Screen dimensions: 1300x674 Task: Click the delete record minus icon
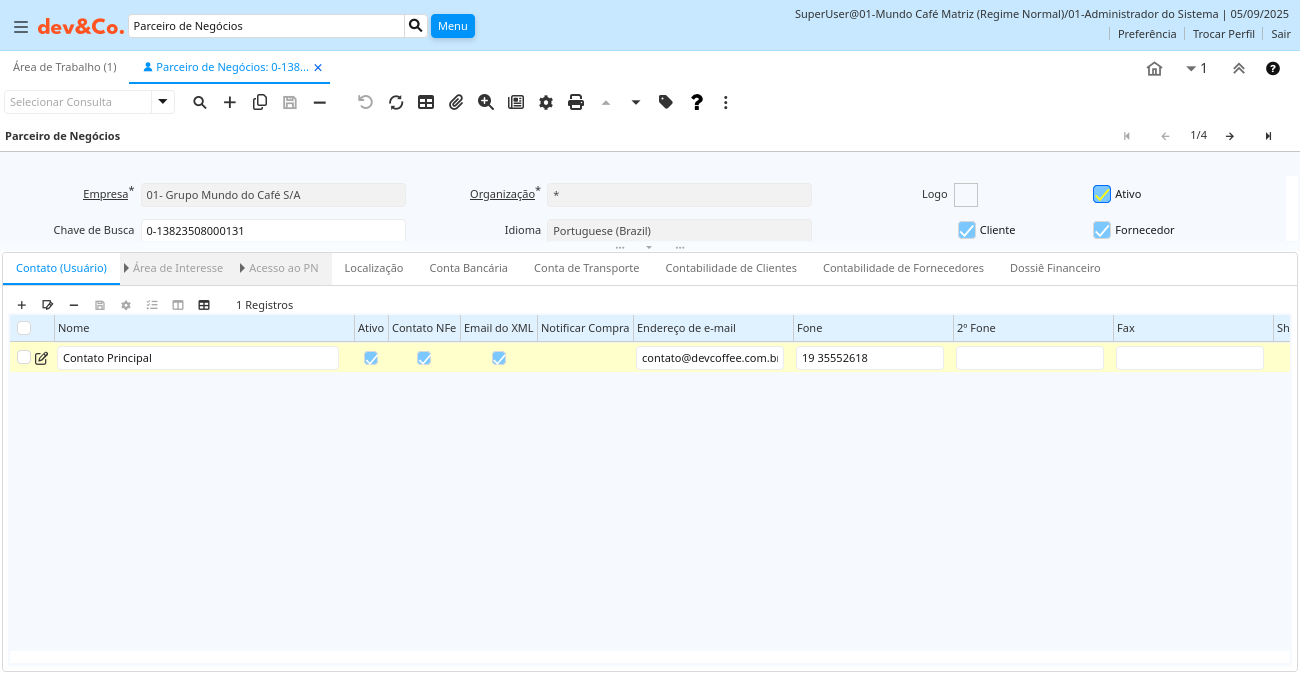[x=320, y=102]
